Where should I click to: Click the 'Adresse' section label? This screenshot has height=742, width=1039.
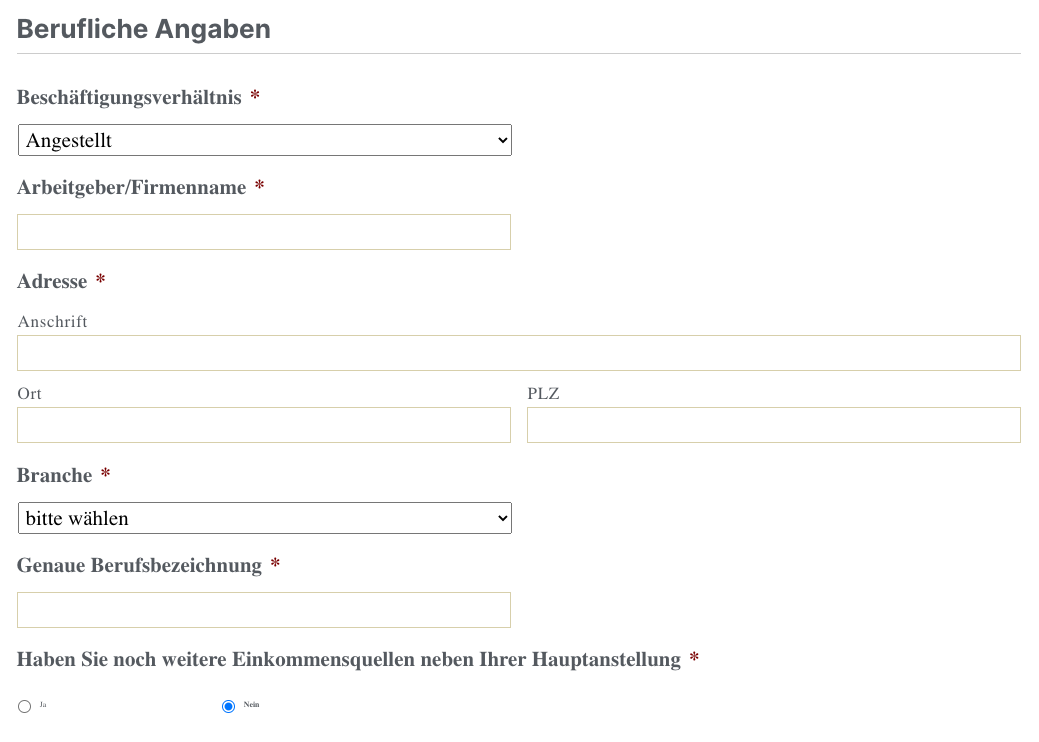pyautogui.click(x=52, y=281)
